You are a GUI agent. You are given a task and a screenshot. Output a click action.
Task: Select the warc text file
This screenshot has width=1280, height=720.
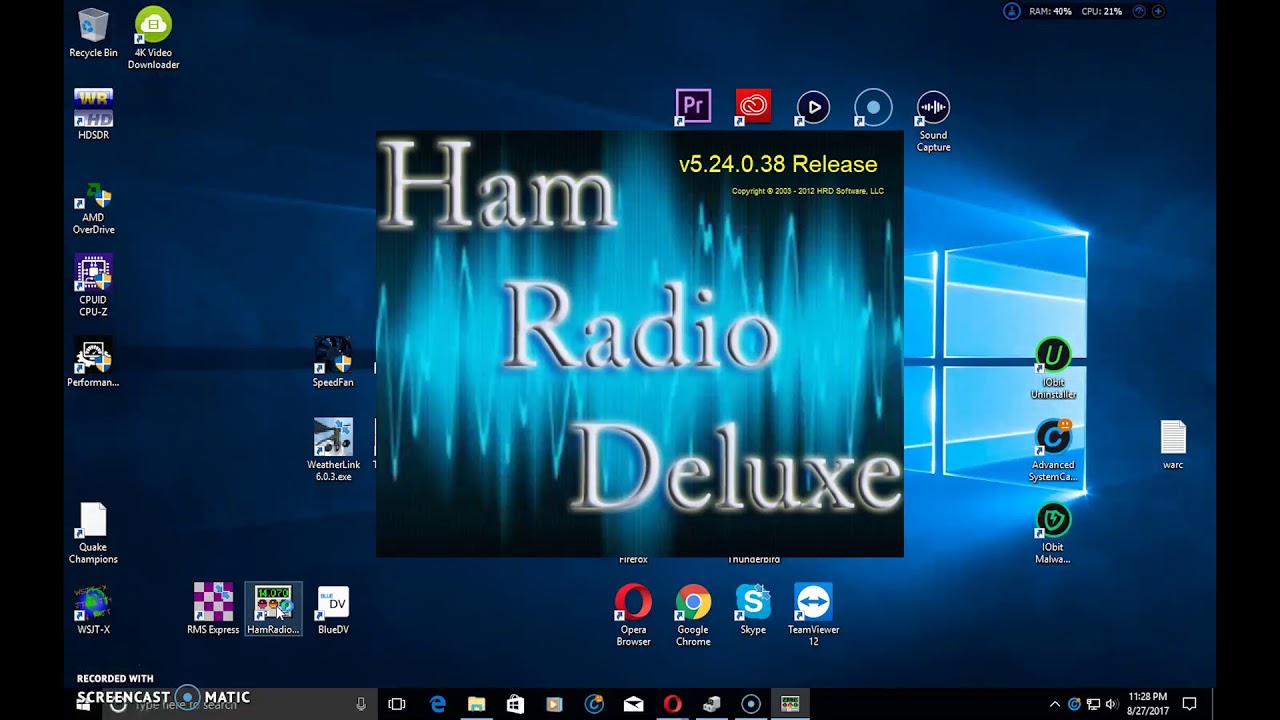1173,445
